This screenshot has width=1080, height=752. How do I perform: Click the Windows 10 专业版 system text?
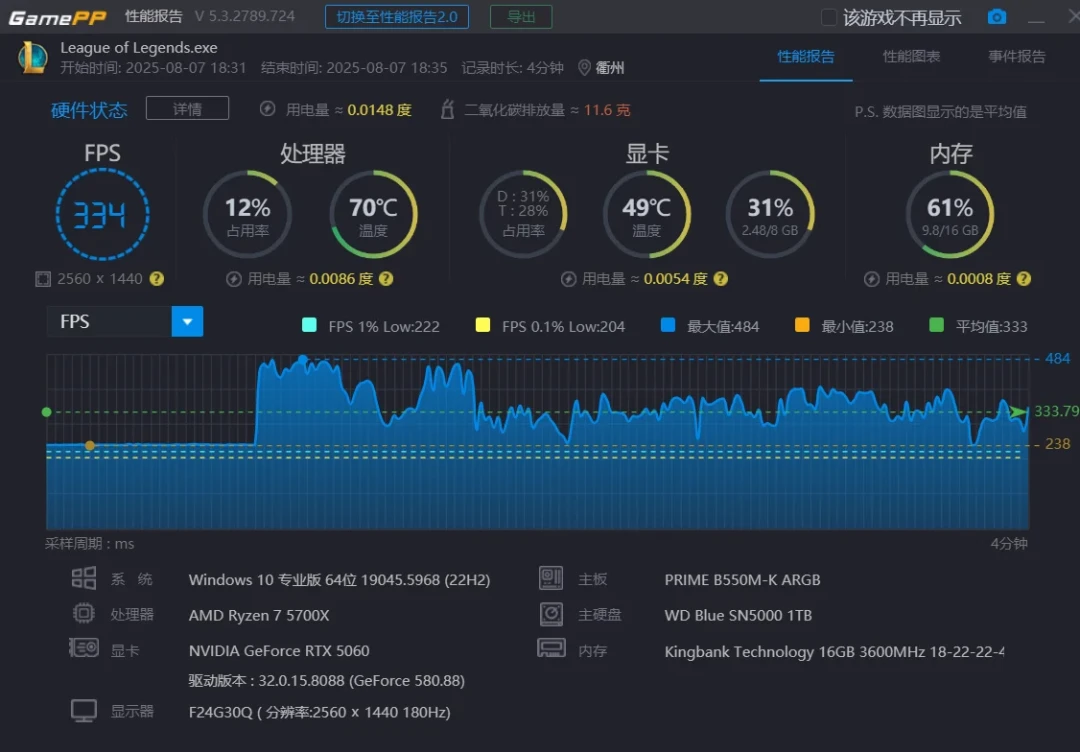[x=340, y=580]
